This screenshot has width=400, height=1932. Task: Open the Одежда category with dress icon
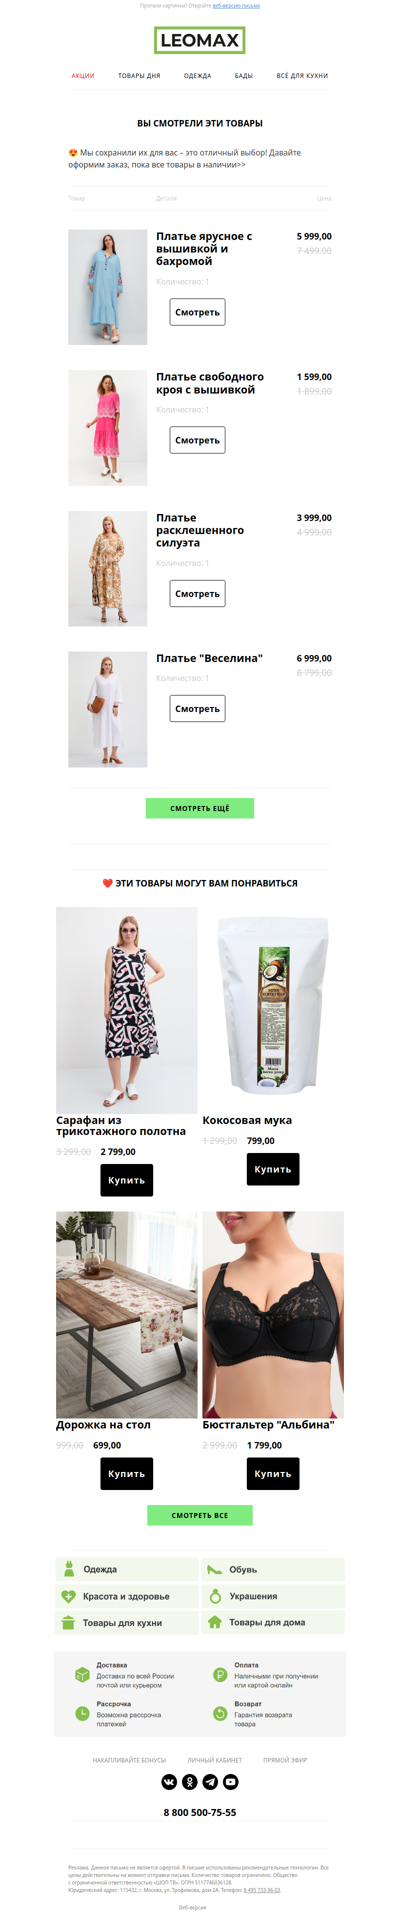pos(127,1569)
